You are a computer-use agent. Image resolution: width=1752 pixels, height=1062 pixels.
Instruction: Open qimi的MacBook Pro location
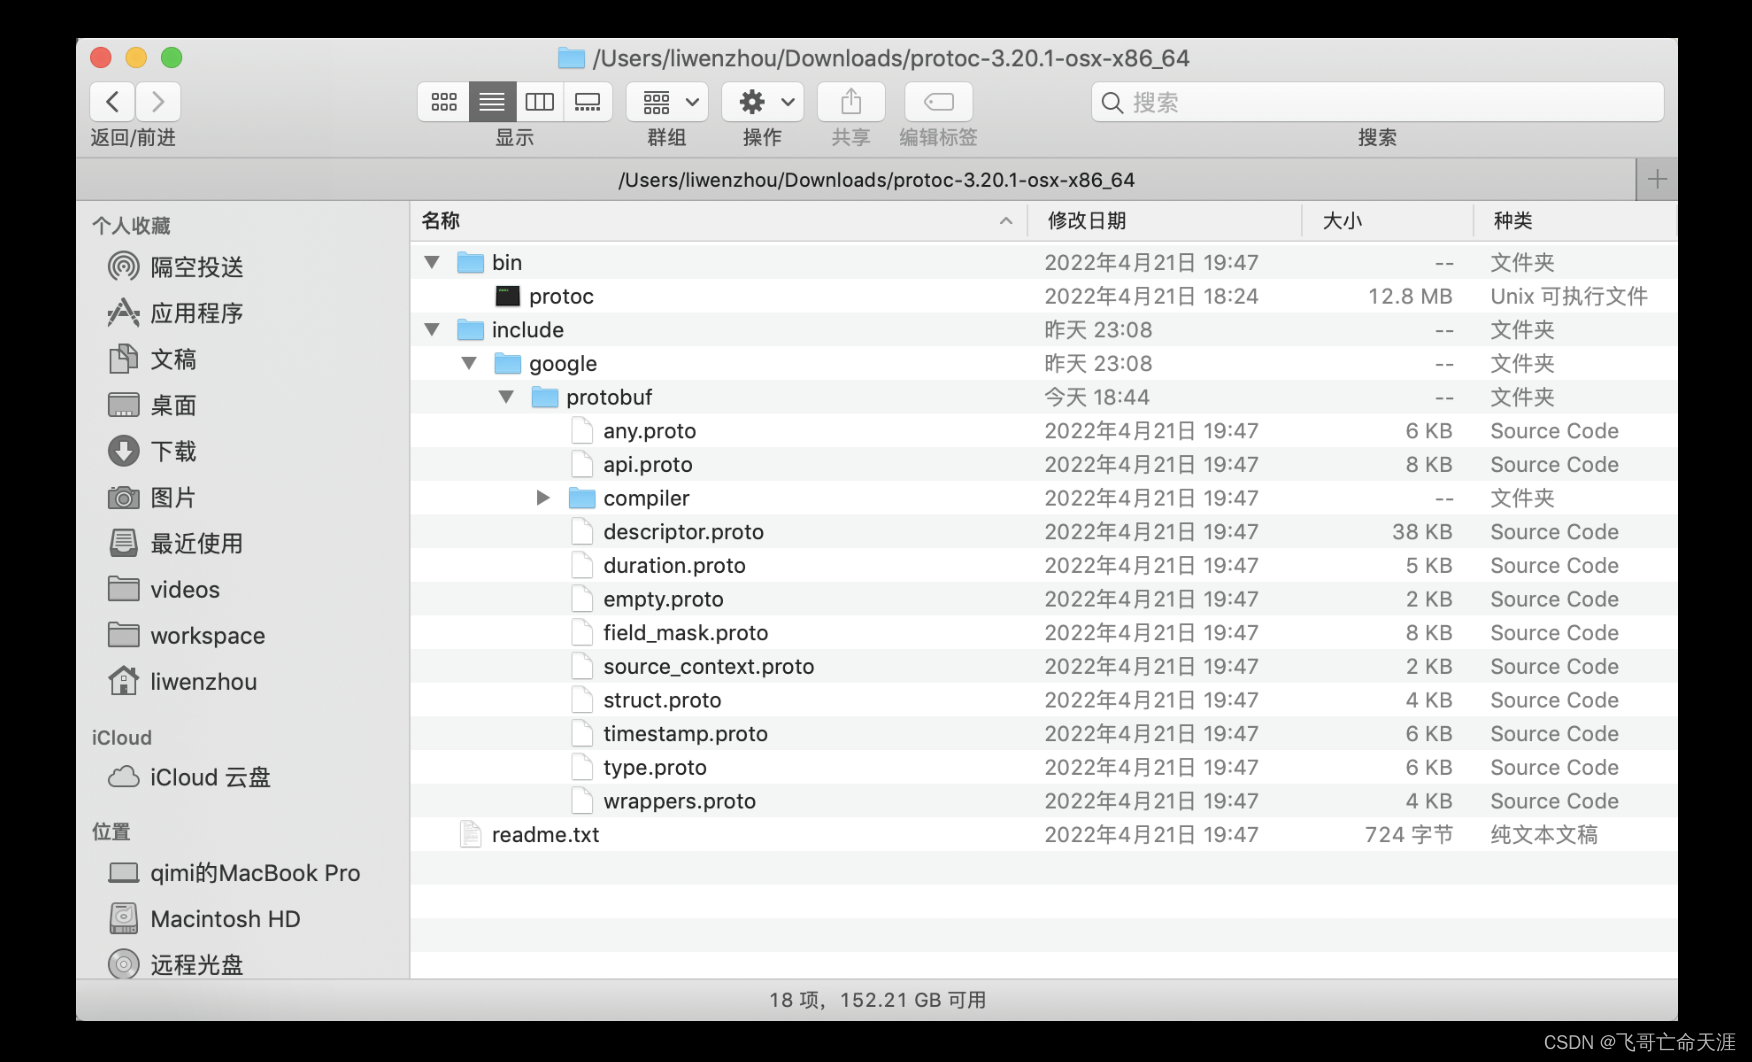(x=234, y=873)
